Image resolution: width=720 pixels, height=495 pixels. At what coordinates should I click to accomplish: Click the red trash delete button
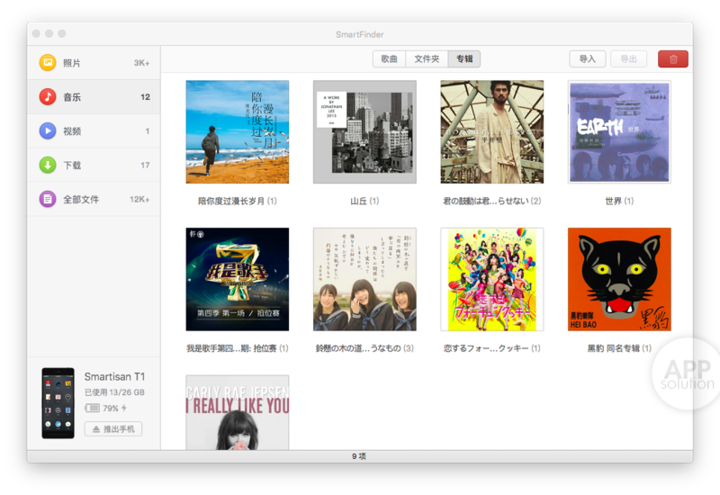(672, 59)
